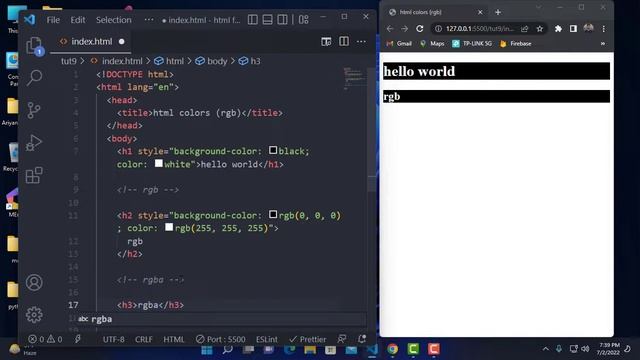640x360 pixels.
Task: Open the Search view in activity bar
Action: [34, 78]
